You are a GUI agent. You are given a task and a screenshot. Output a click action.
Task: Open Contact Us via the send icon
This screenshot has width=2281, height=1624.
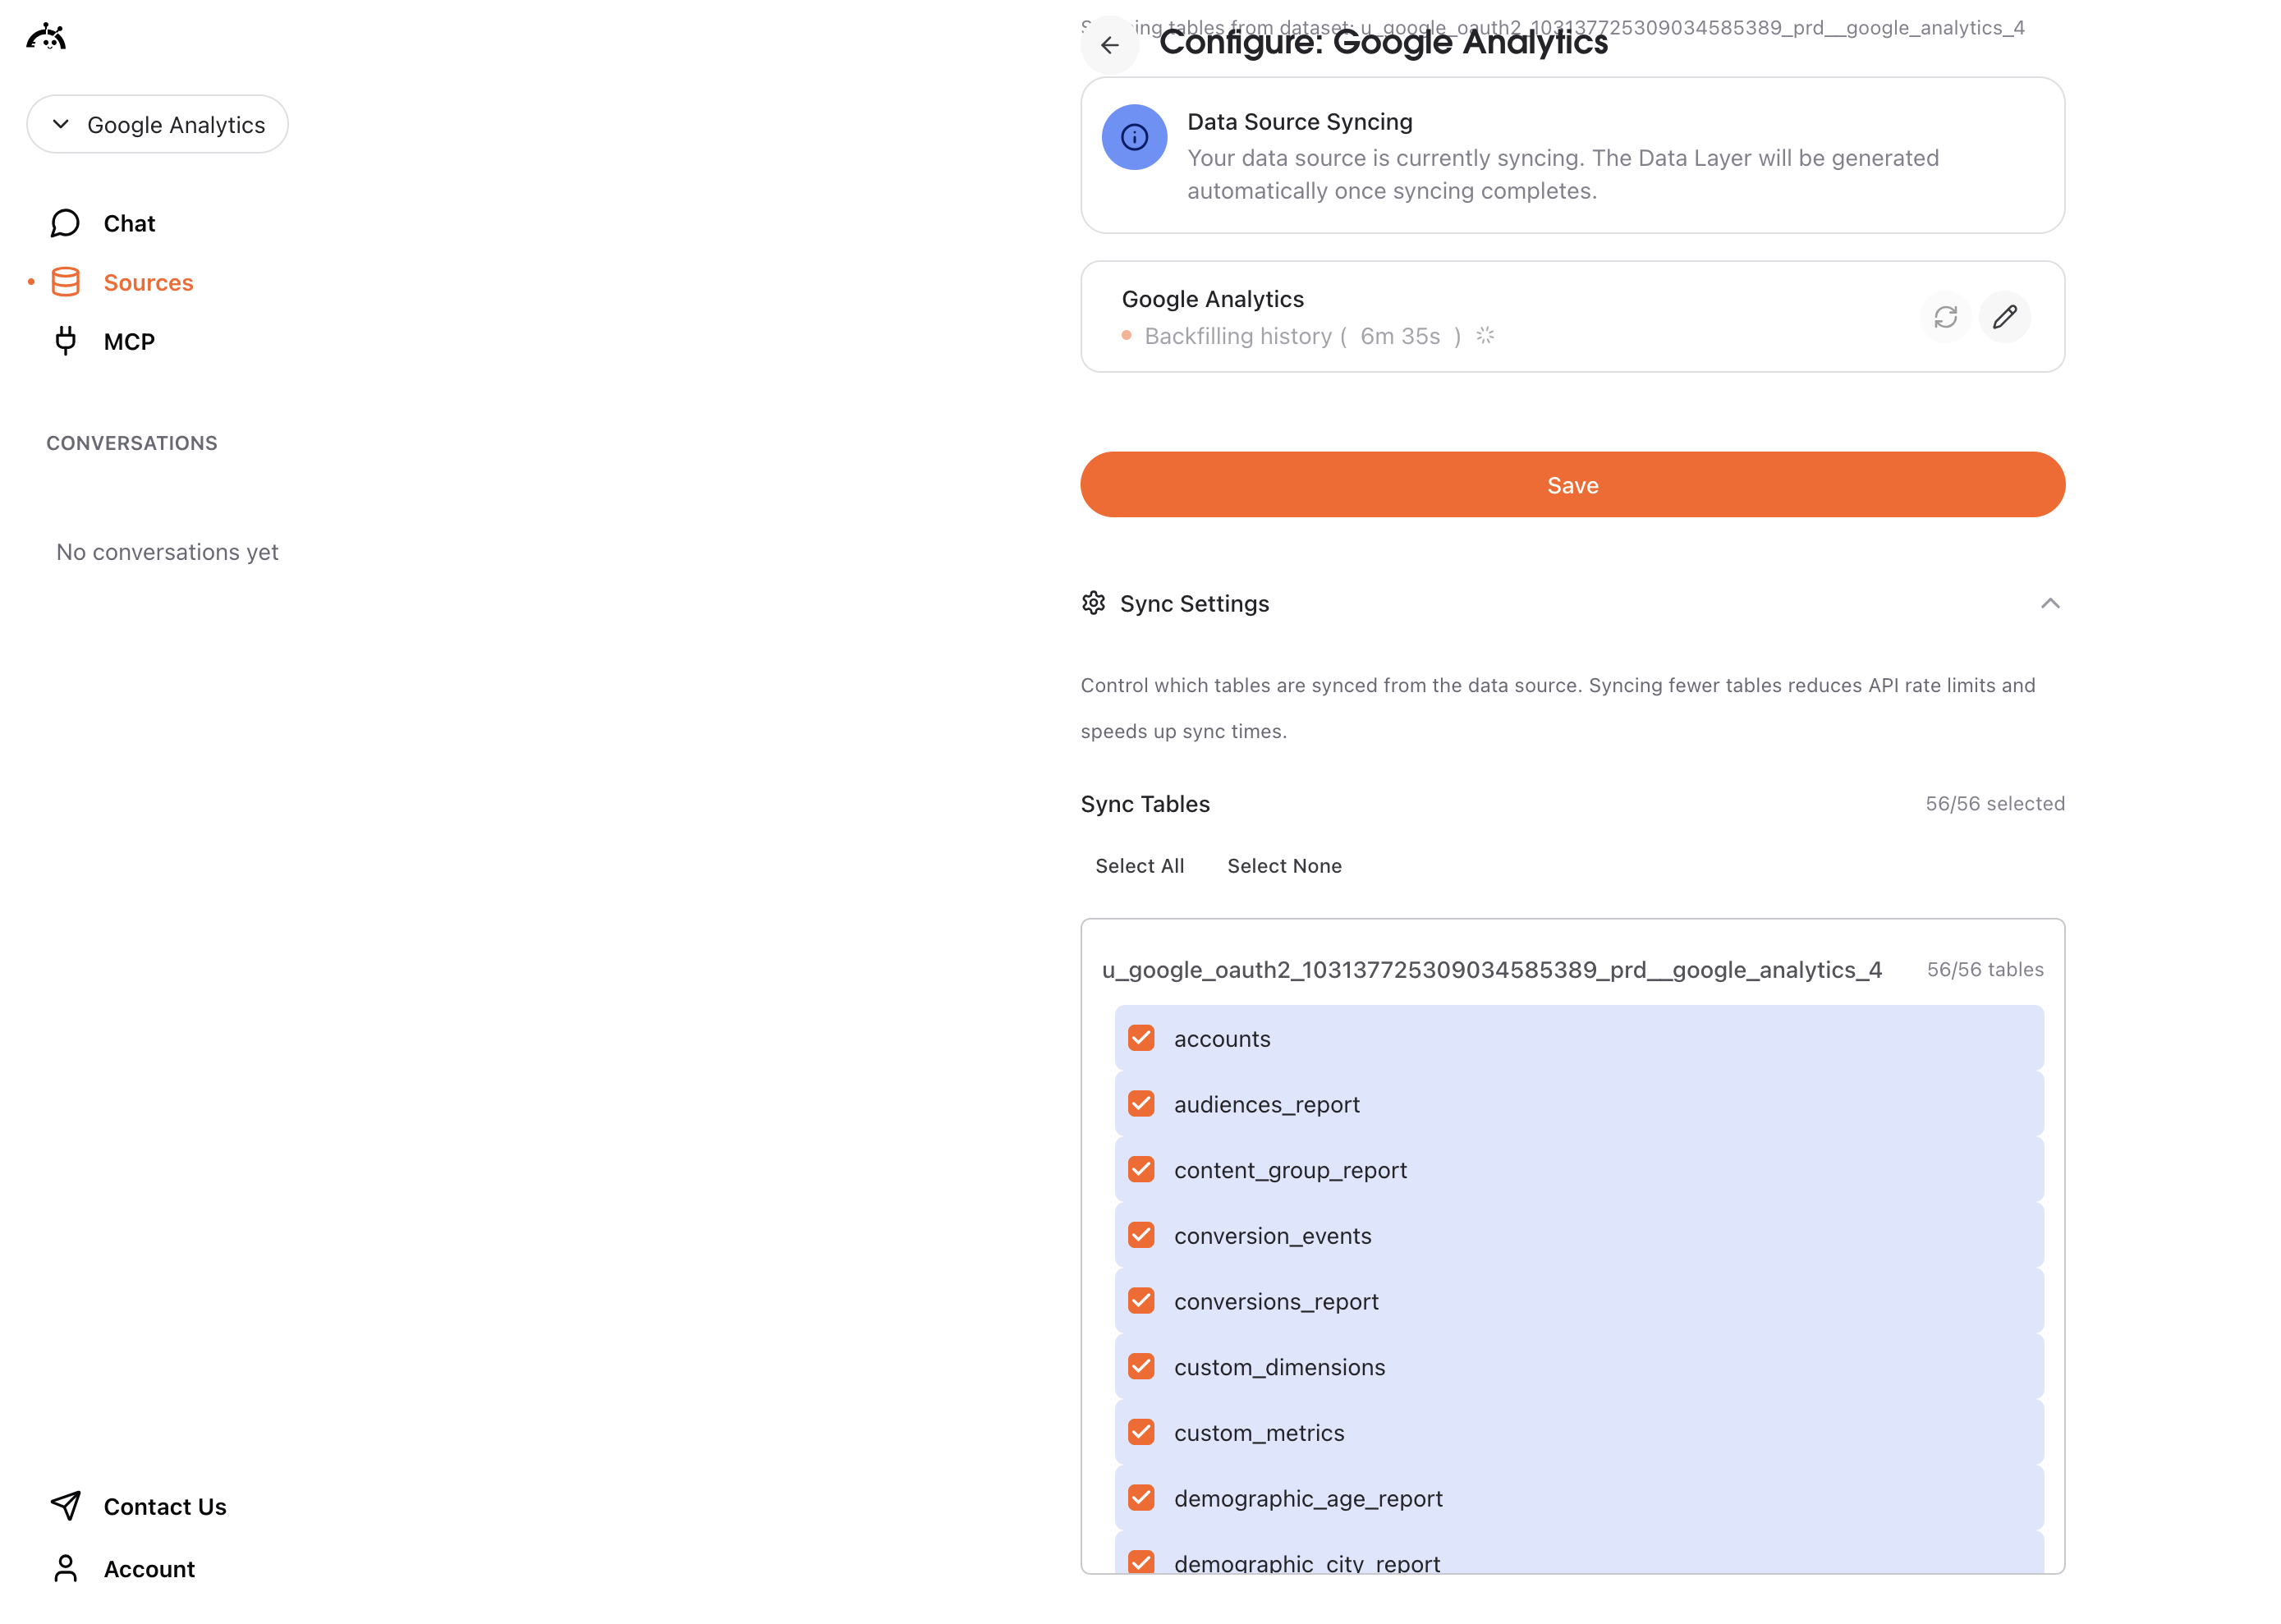64,1505
